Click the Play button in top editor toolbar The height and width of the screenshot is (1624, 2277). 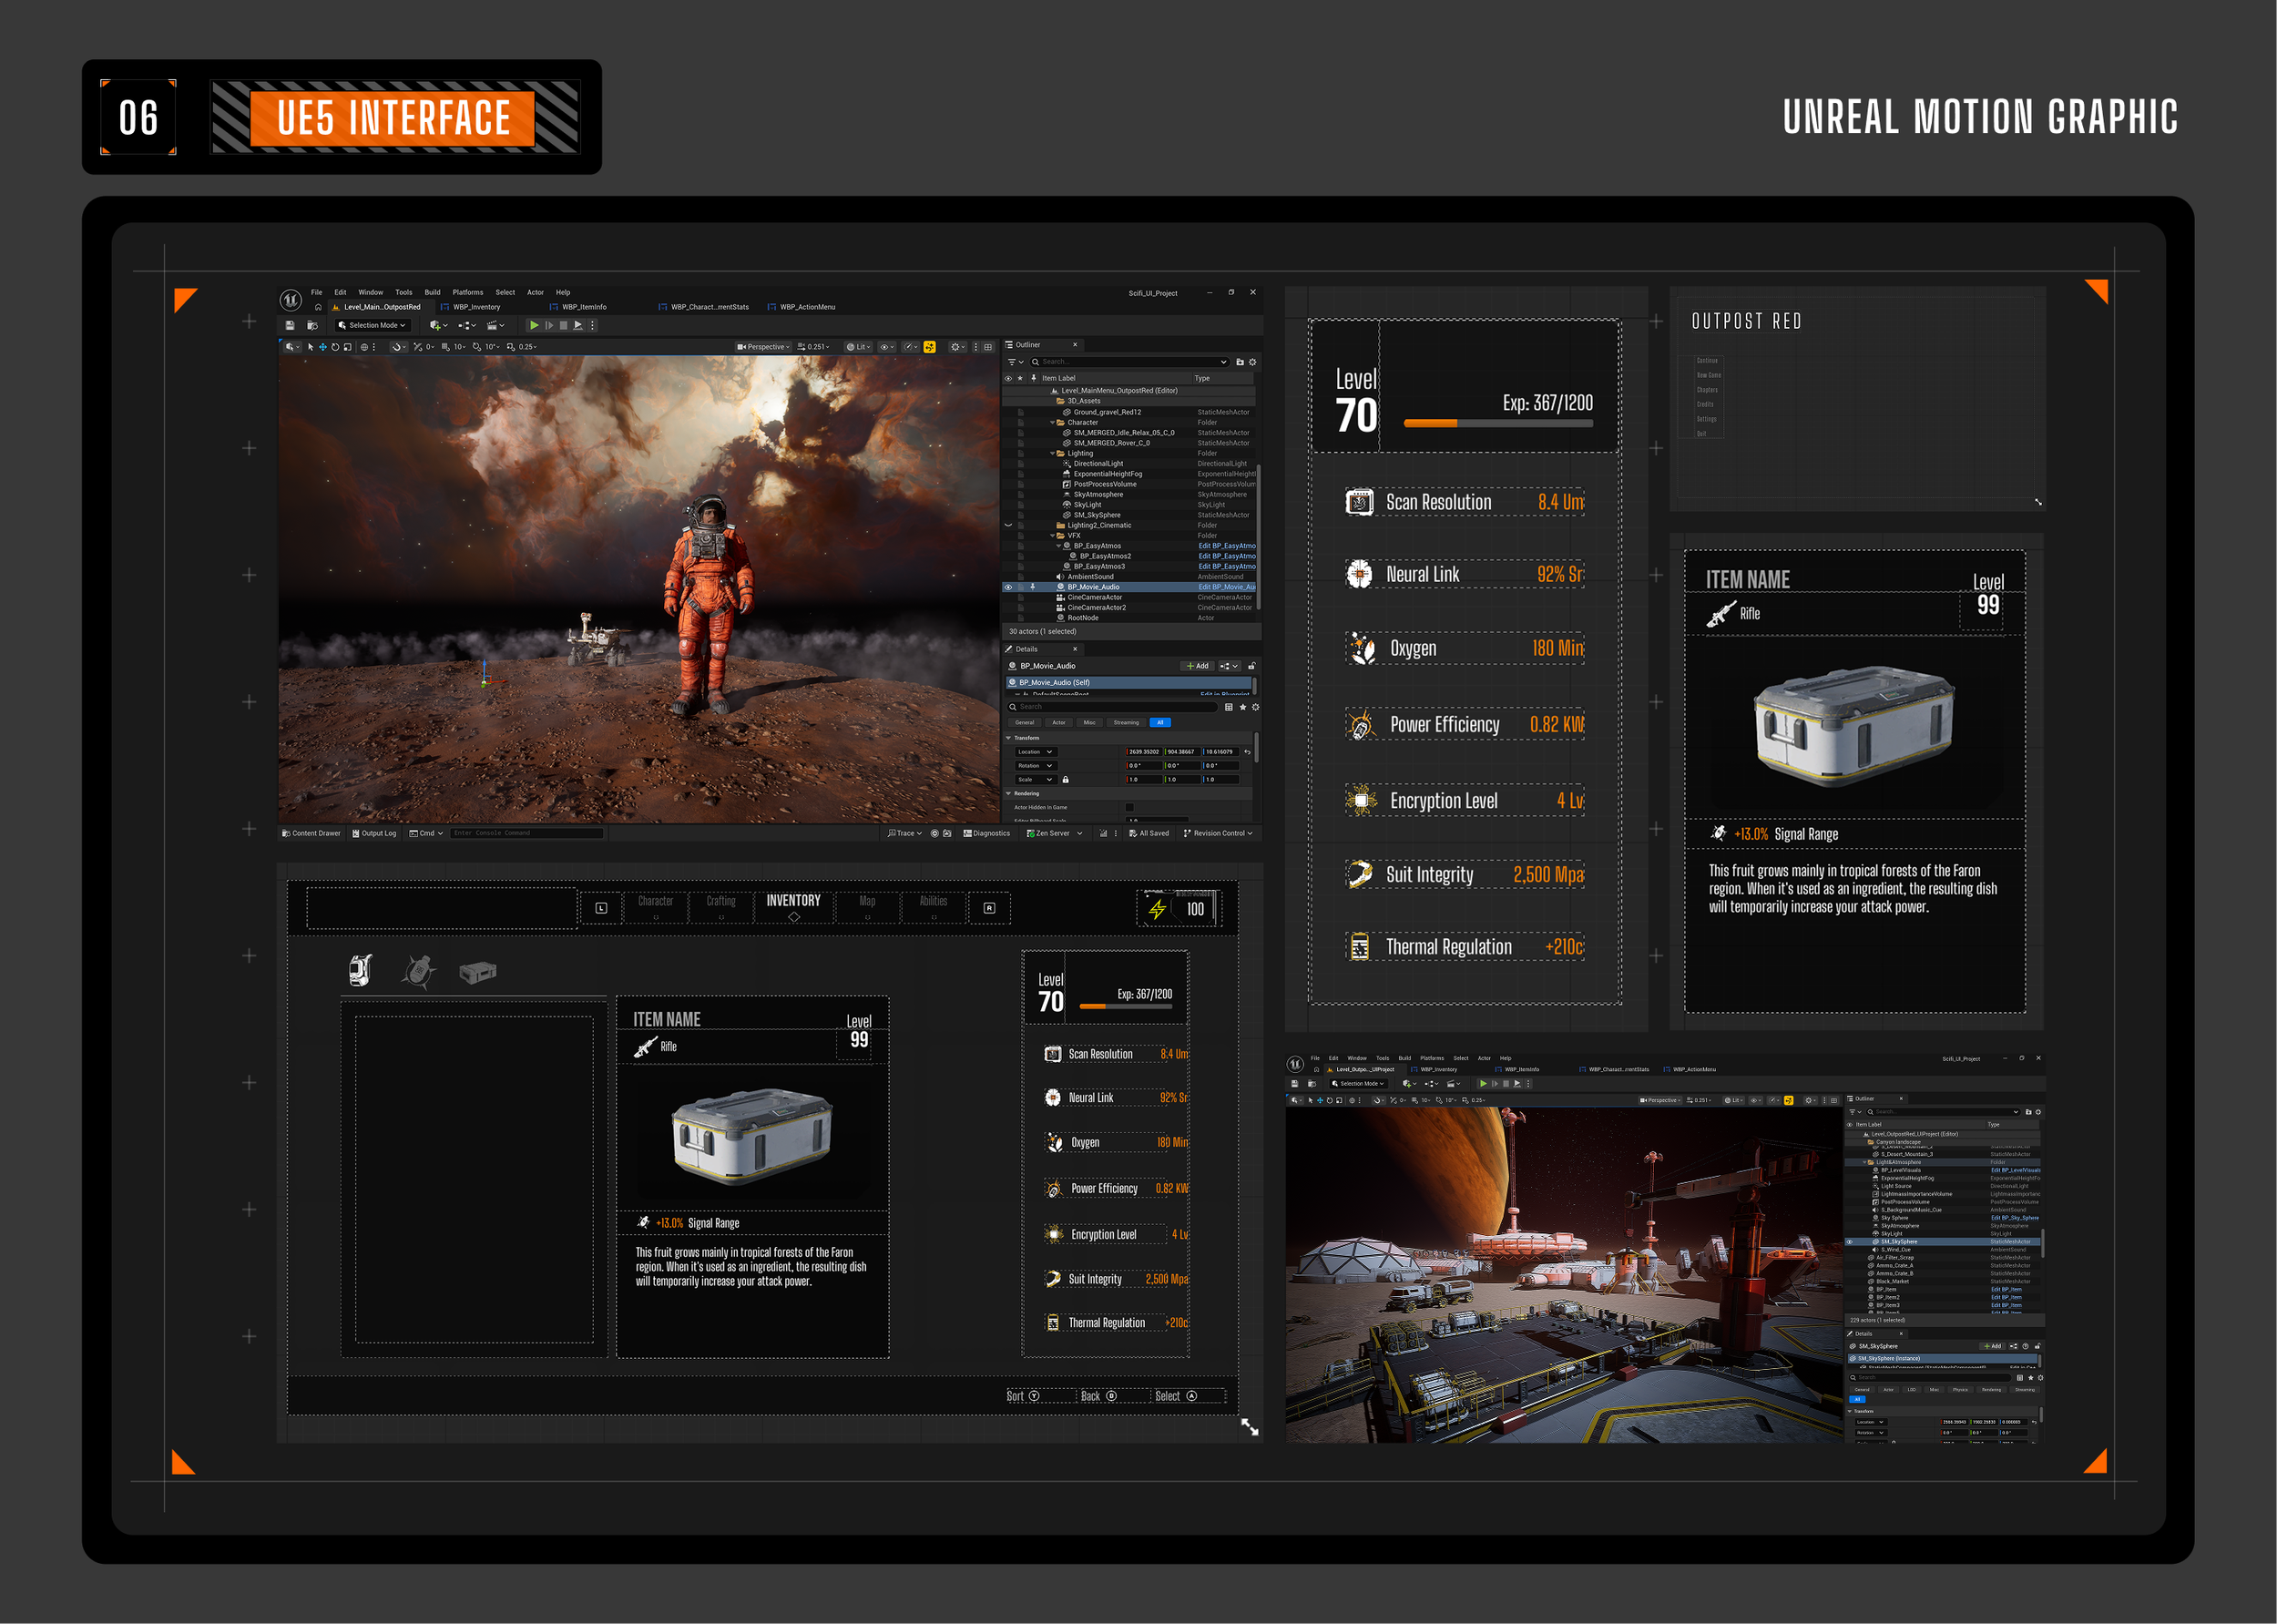(534, 326)
